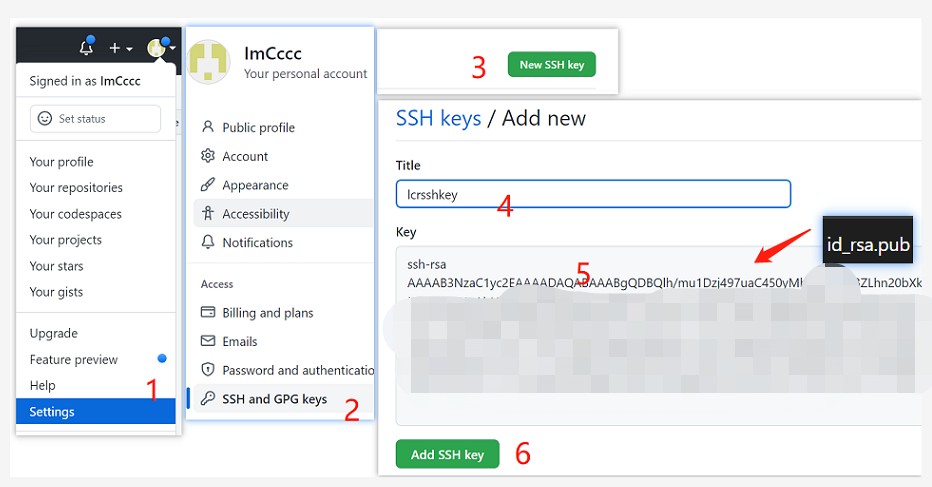The width and height of the screenshot is (932, 487).
Task: Click the Add SSH key button
Action: (448, 454)
